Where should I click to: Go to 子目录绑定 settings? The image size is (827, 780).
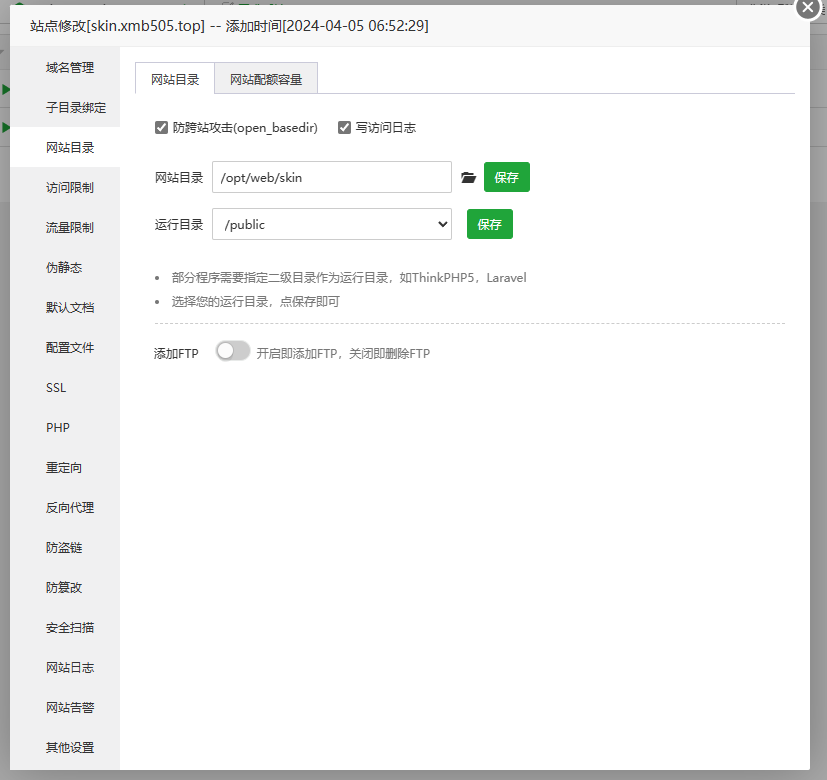tap(75, 108)
